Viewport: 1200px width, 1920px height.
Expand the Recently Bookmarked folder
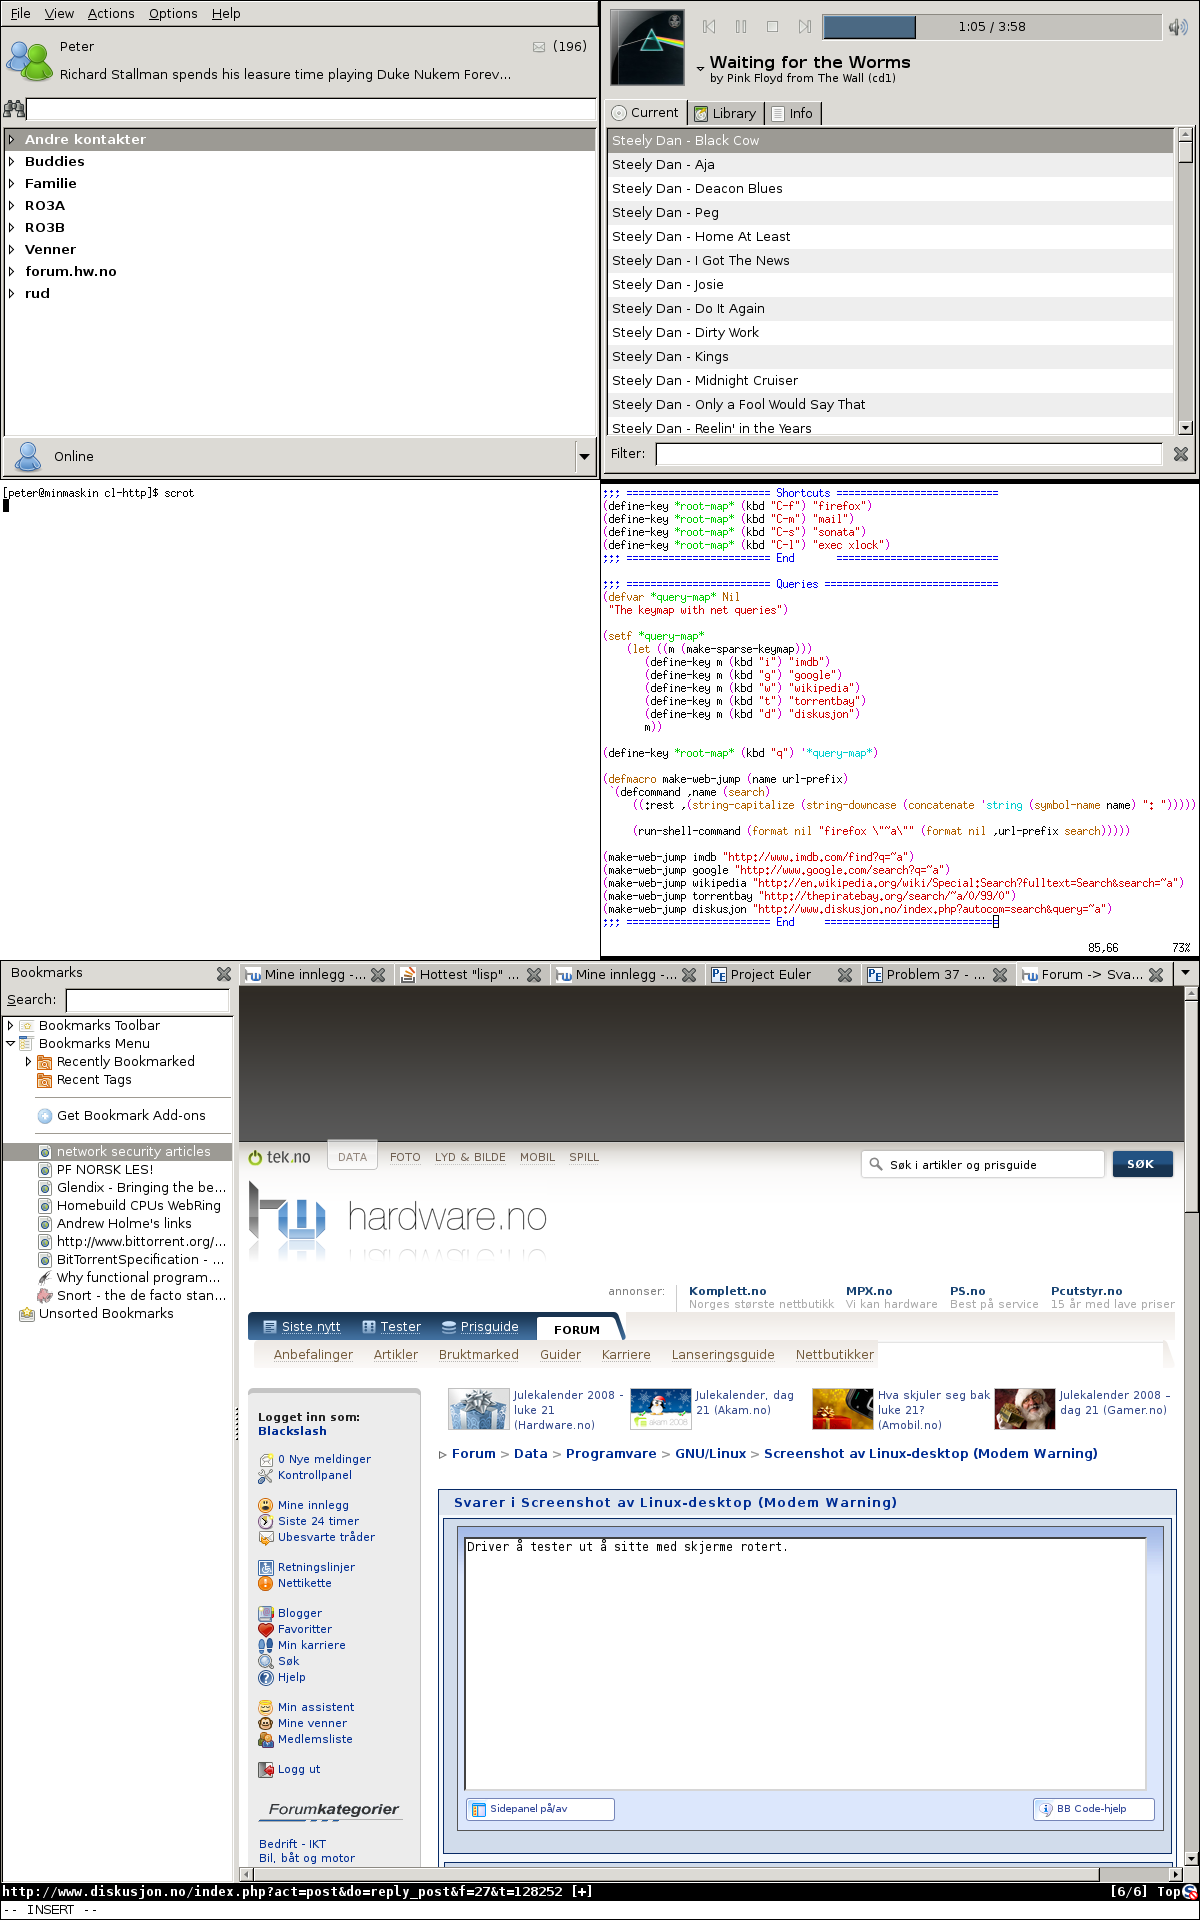[x=28, y=1061]
